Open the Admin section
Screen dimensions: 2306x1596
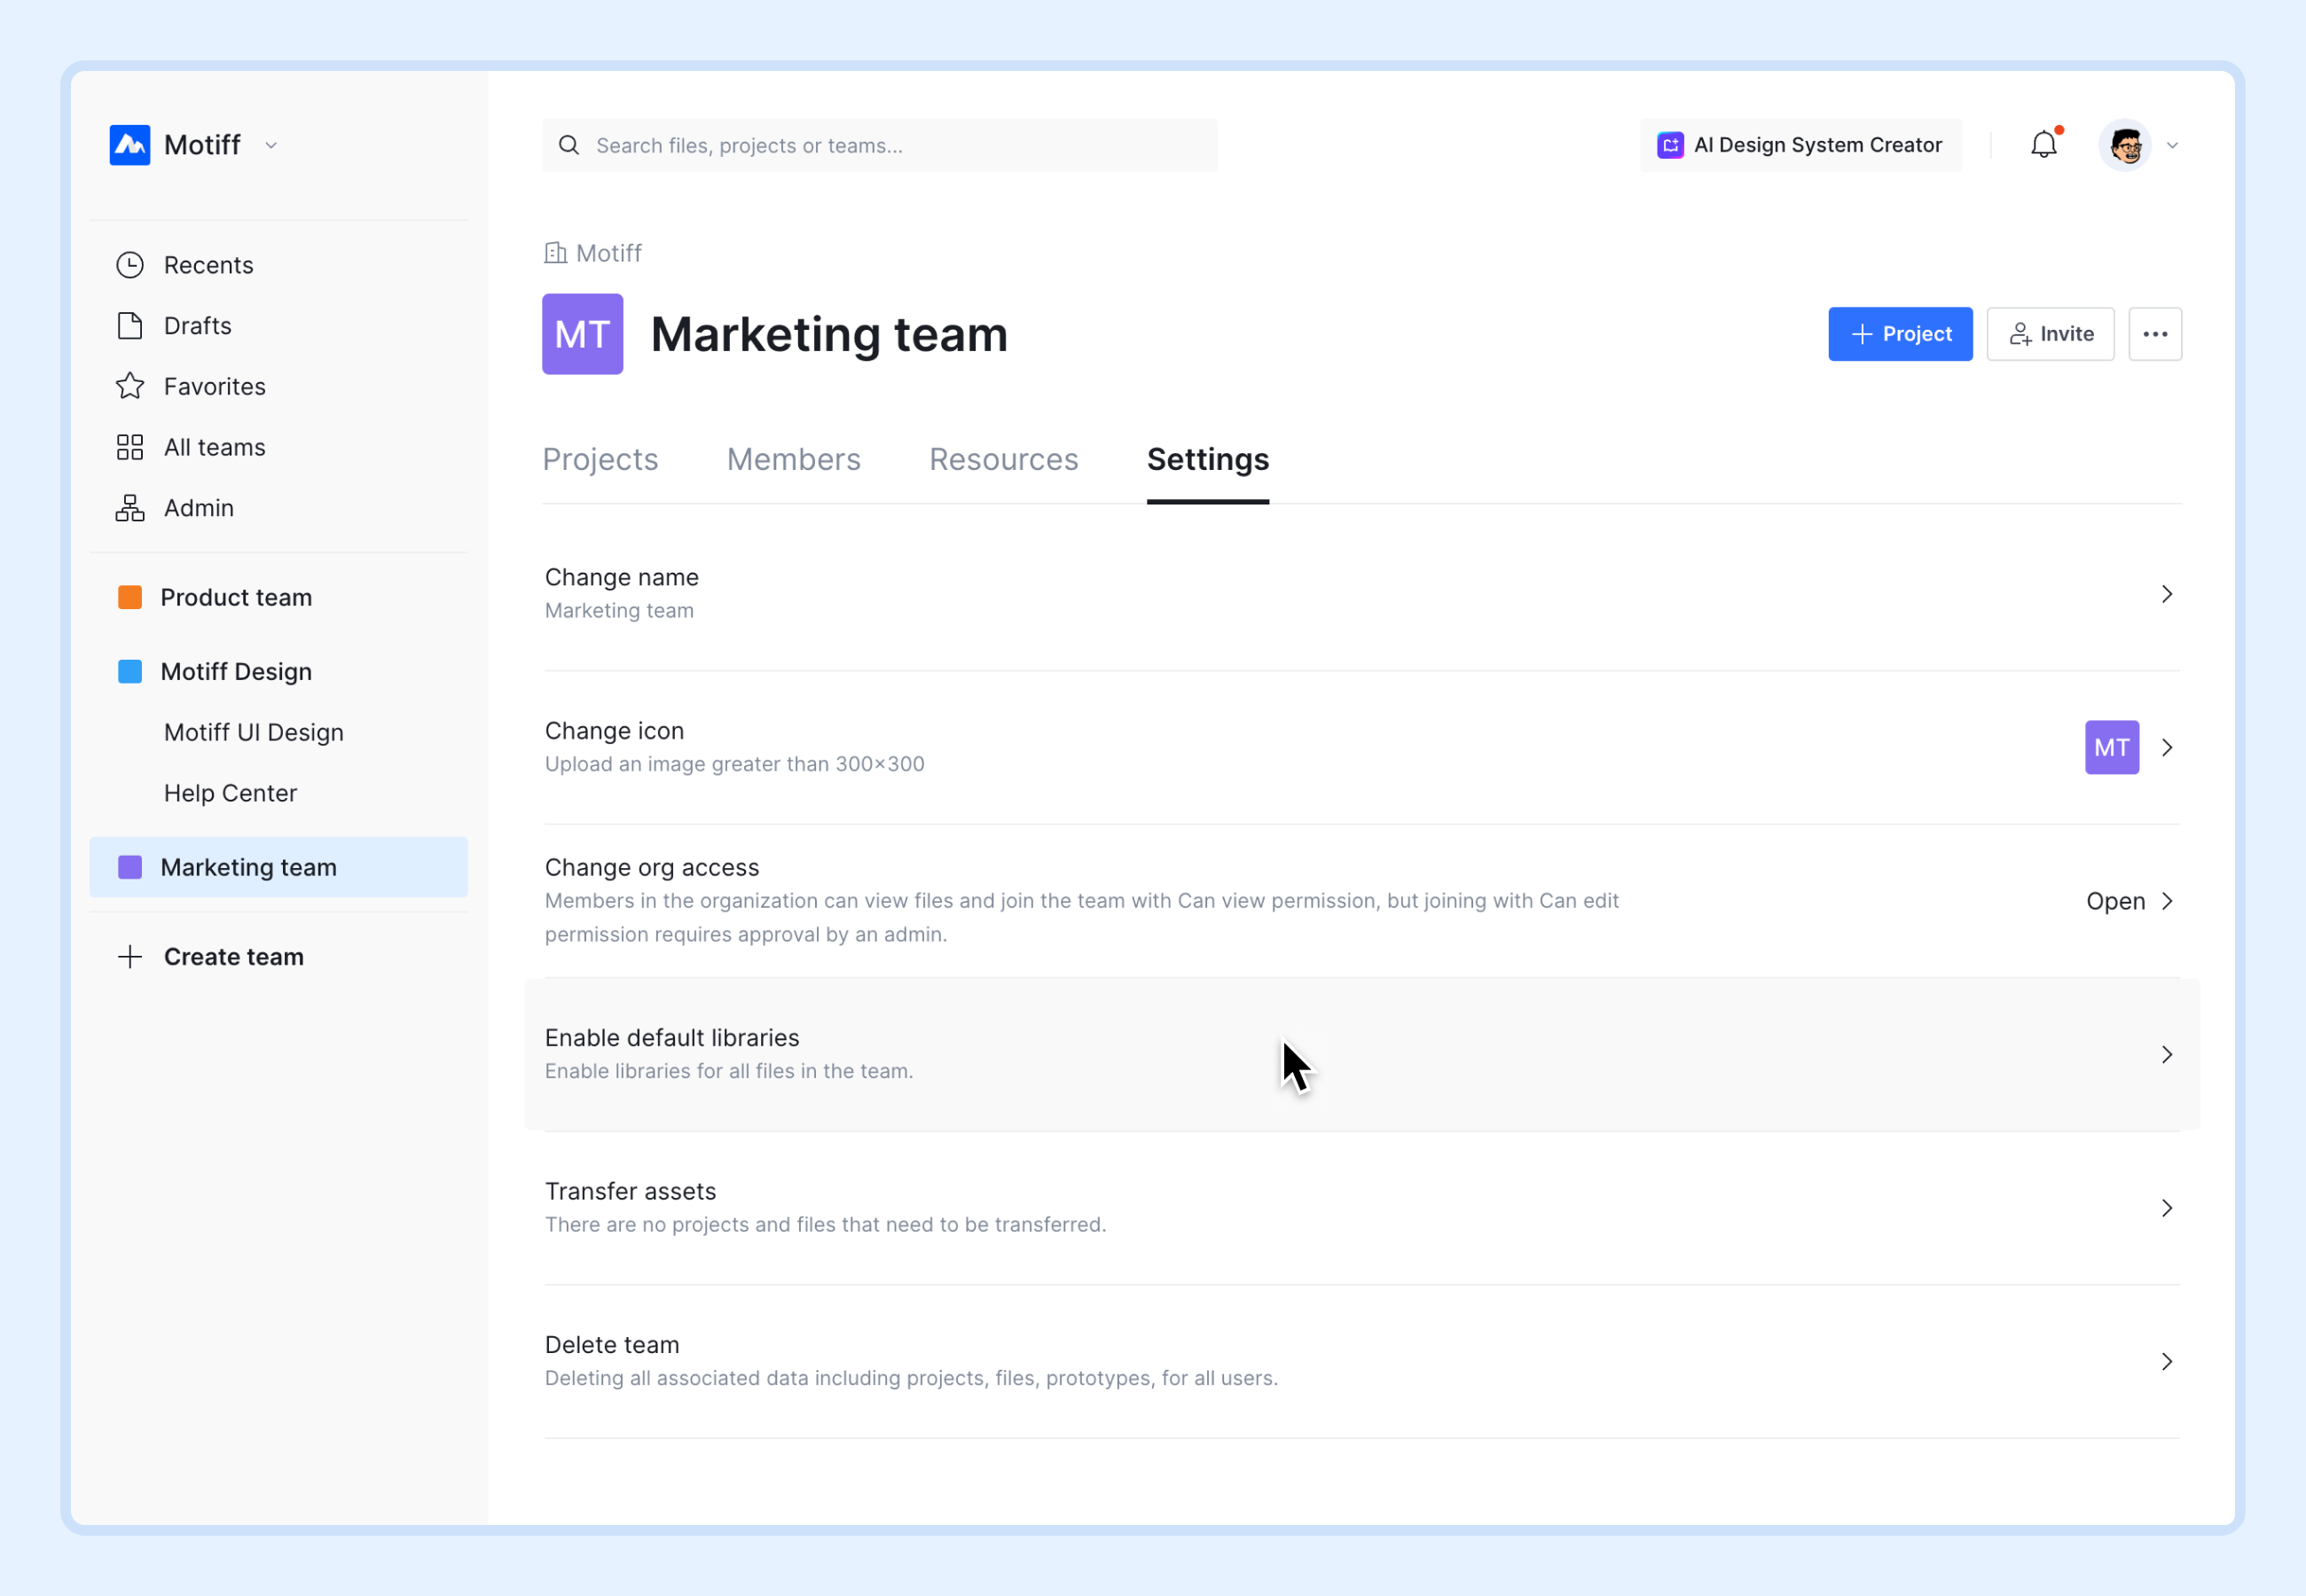[199, 508]
